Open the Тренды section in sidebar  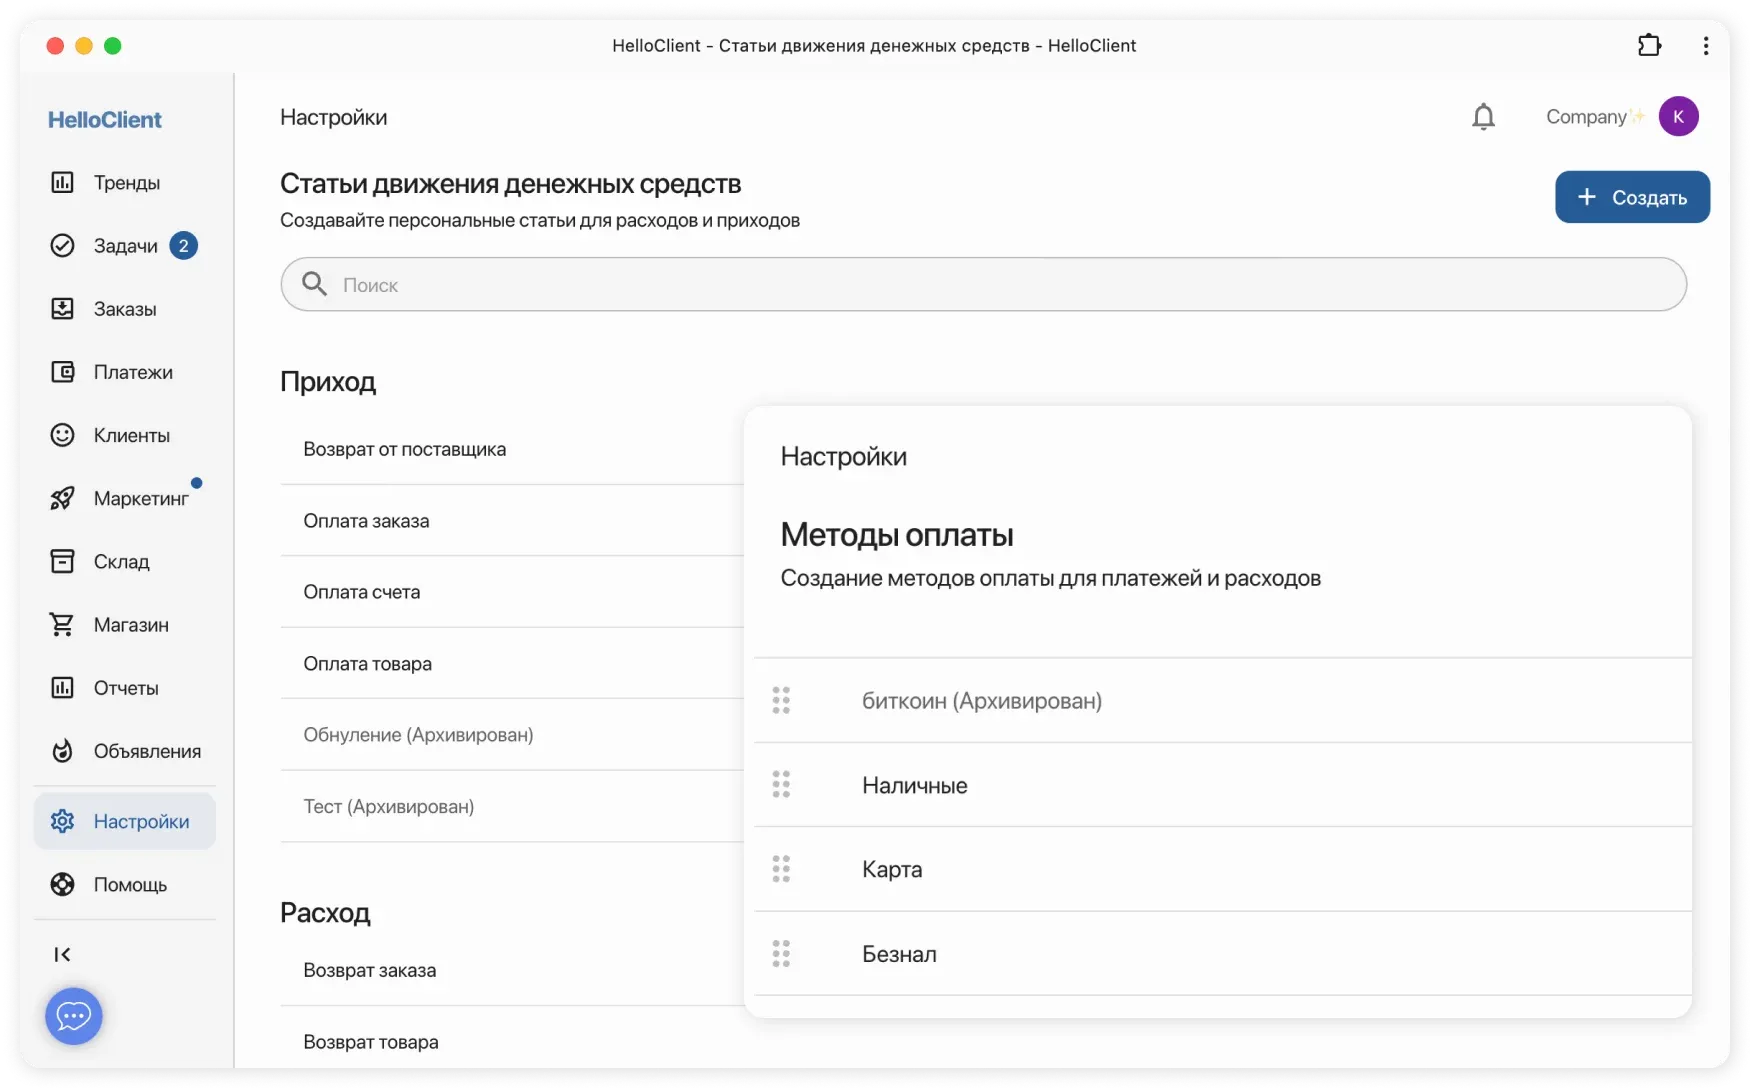point(126,182)
